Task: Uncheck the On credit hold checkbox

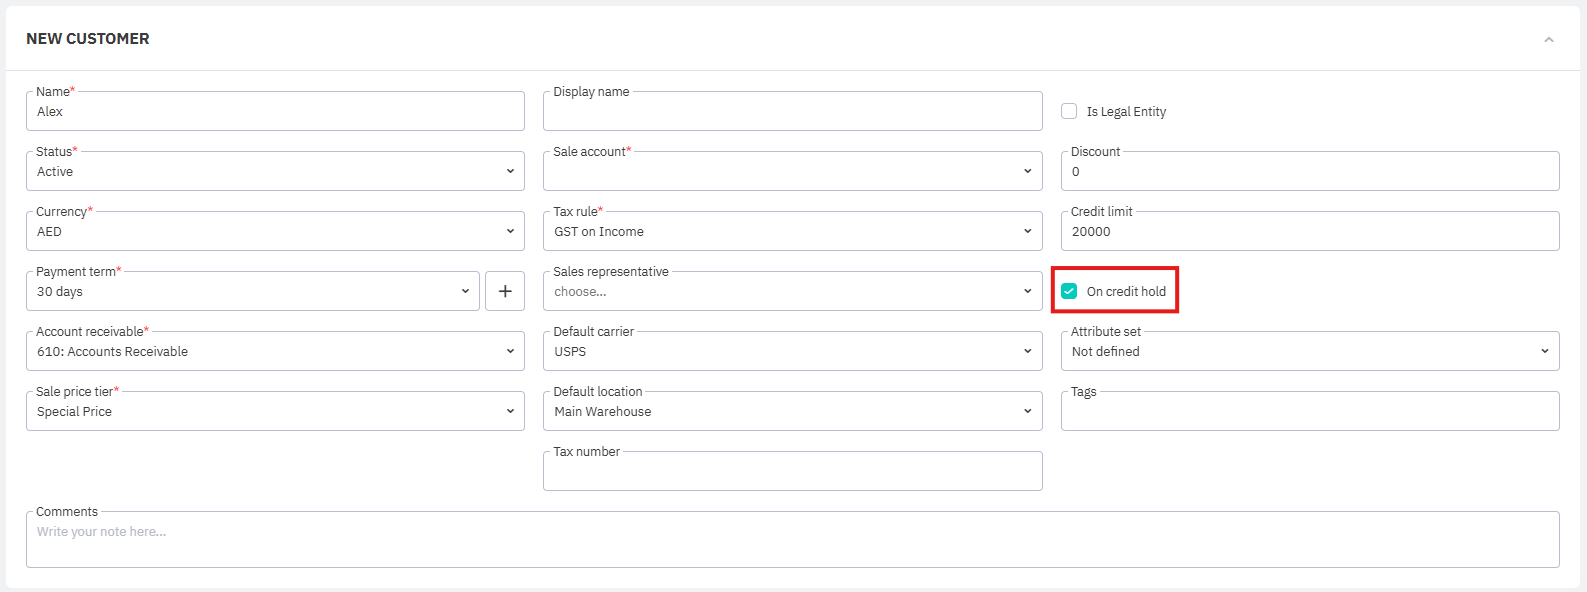Action: point(1069,291)
